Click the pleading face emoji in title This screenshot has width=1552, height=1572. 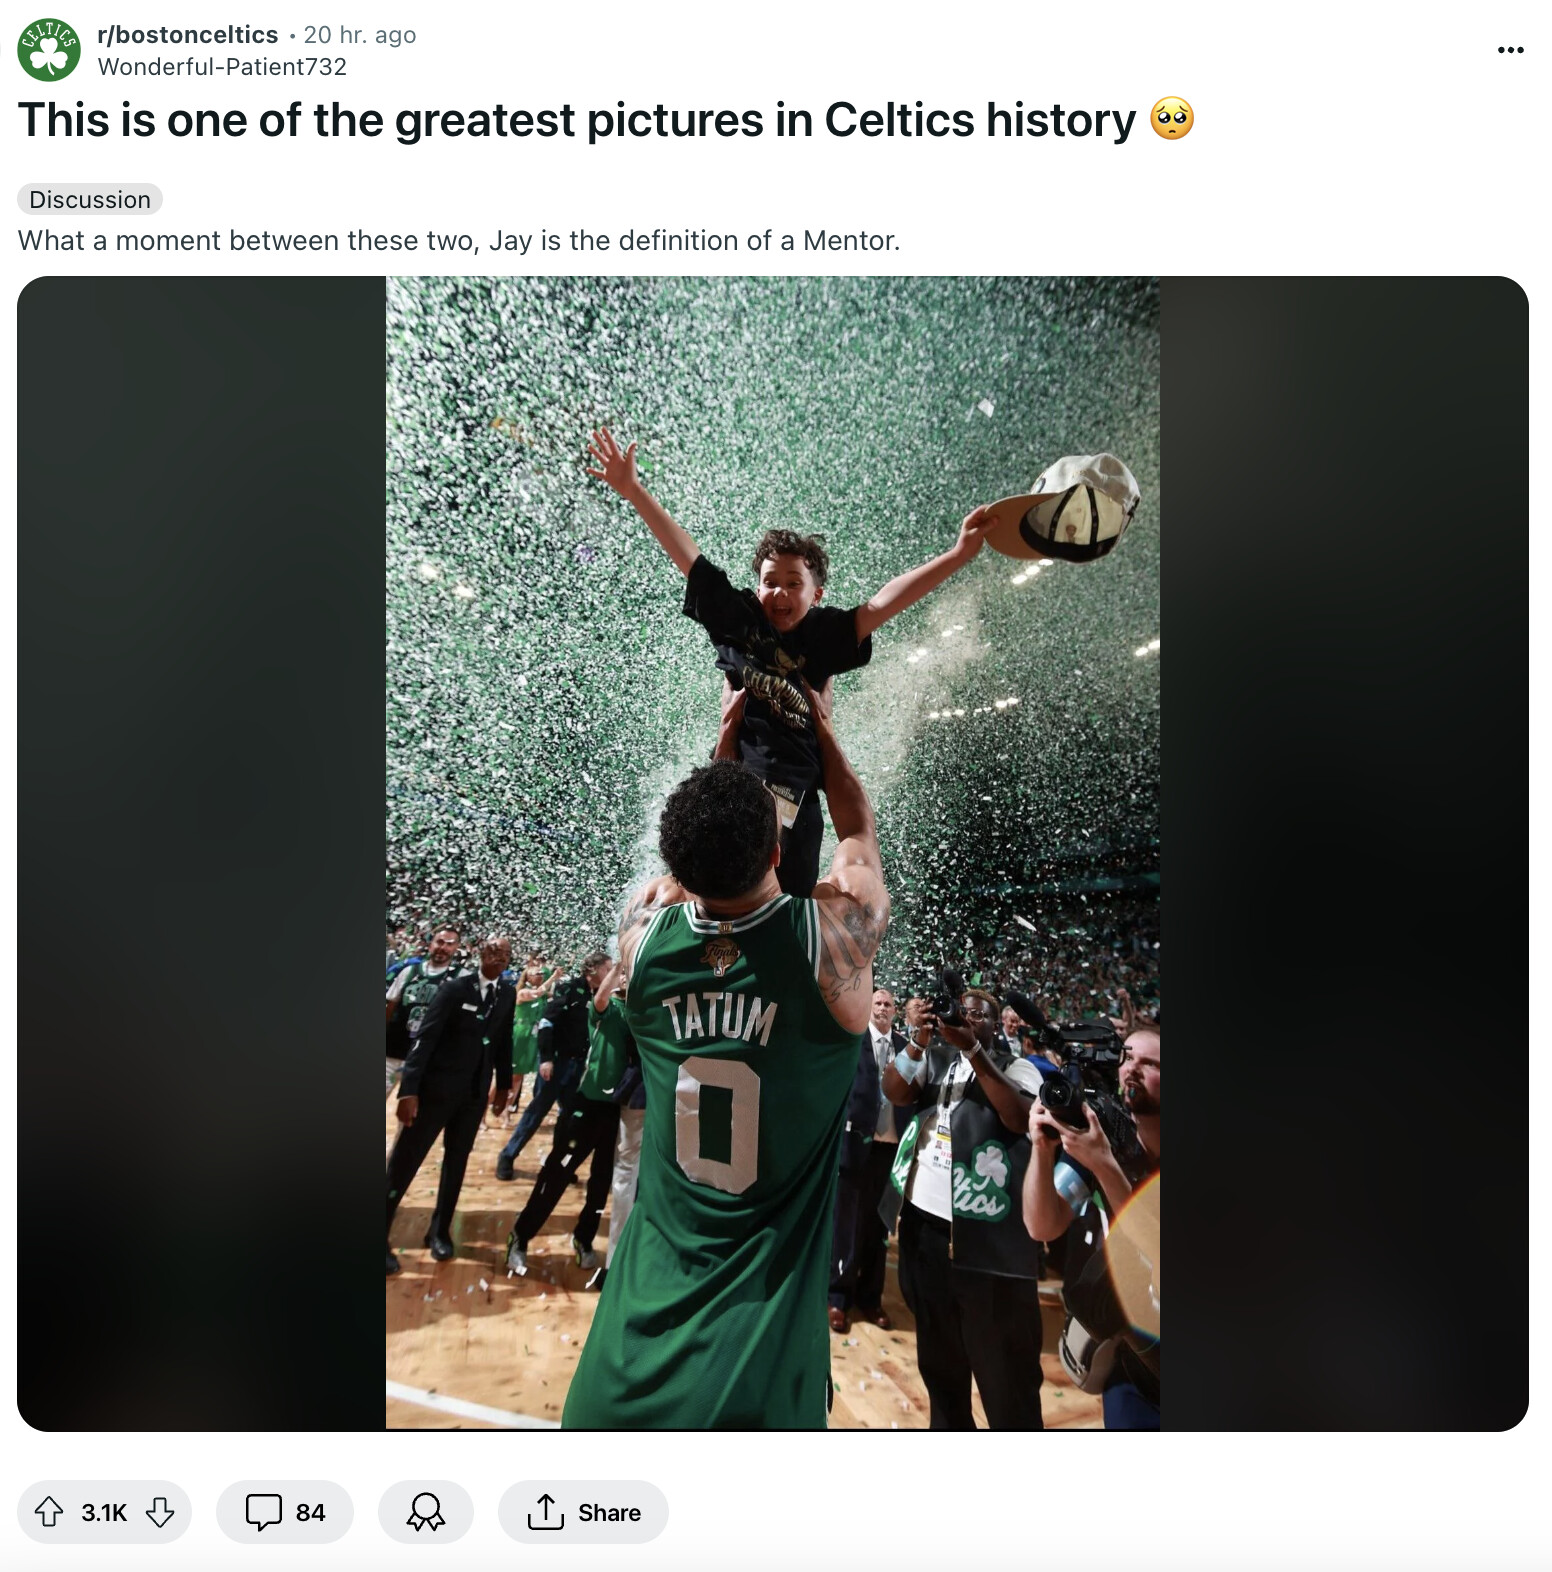click(x=1172, y=119)
